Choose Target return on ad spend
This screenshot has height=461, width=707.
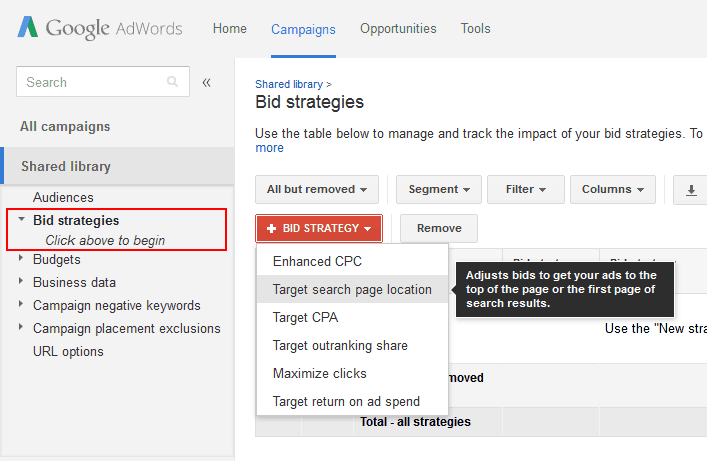coord(352,401)
